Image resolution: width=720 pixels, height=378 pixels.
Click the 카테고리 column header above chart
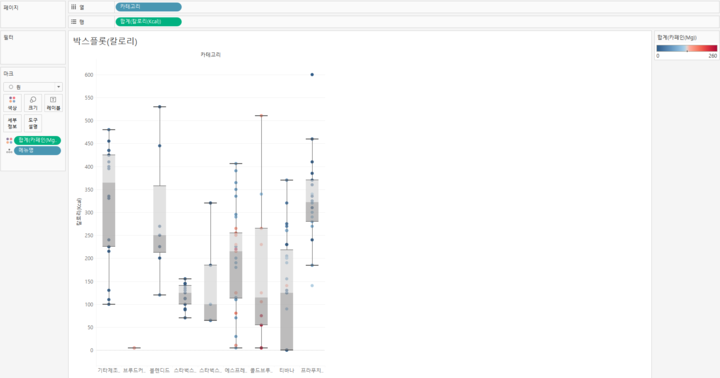[x=210, y=55]
